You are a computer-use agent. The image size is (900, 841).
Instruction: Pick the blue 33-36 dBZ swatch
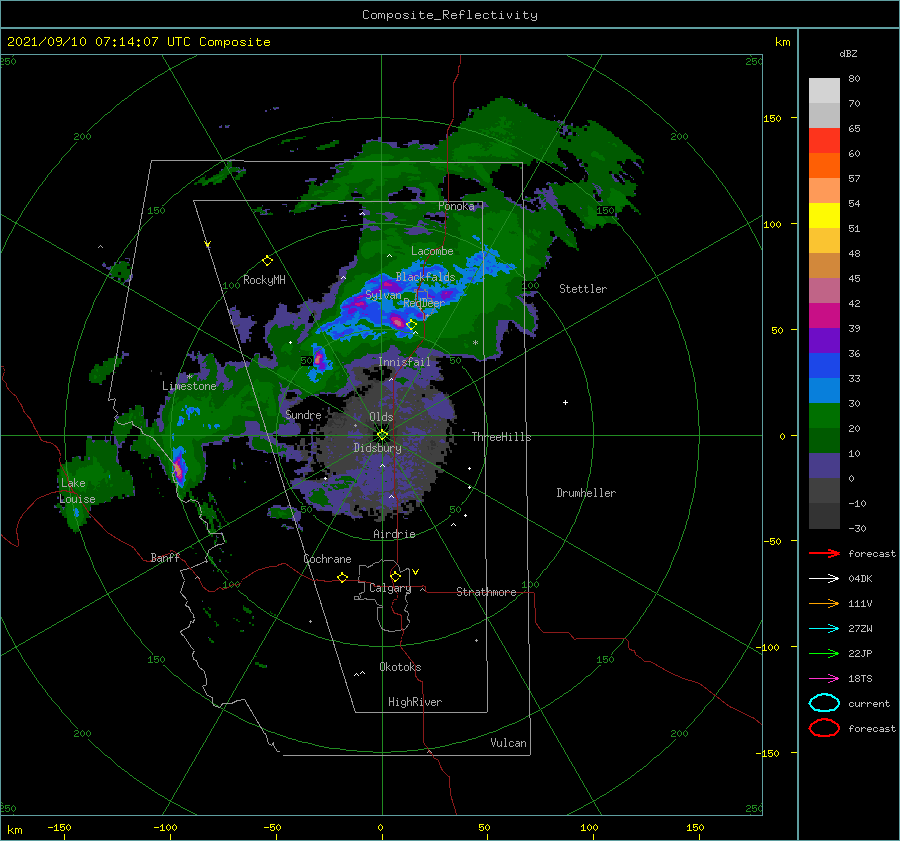pyautogui.click(x=824, y=366)
